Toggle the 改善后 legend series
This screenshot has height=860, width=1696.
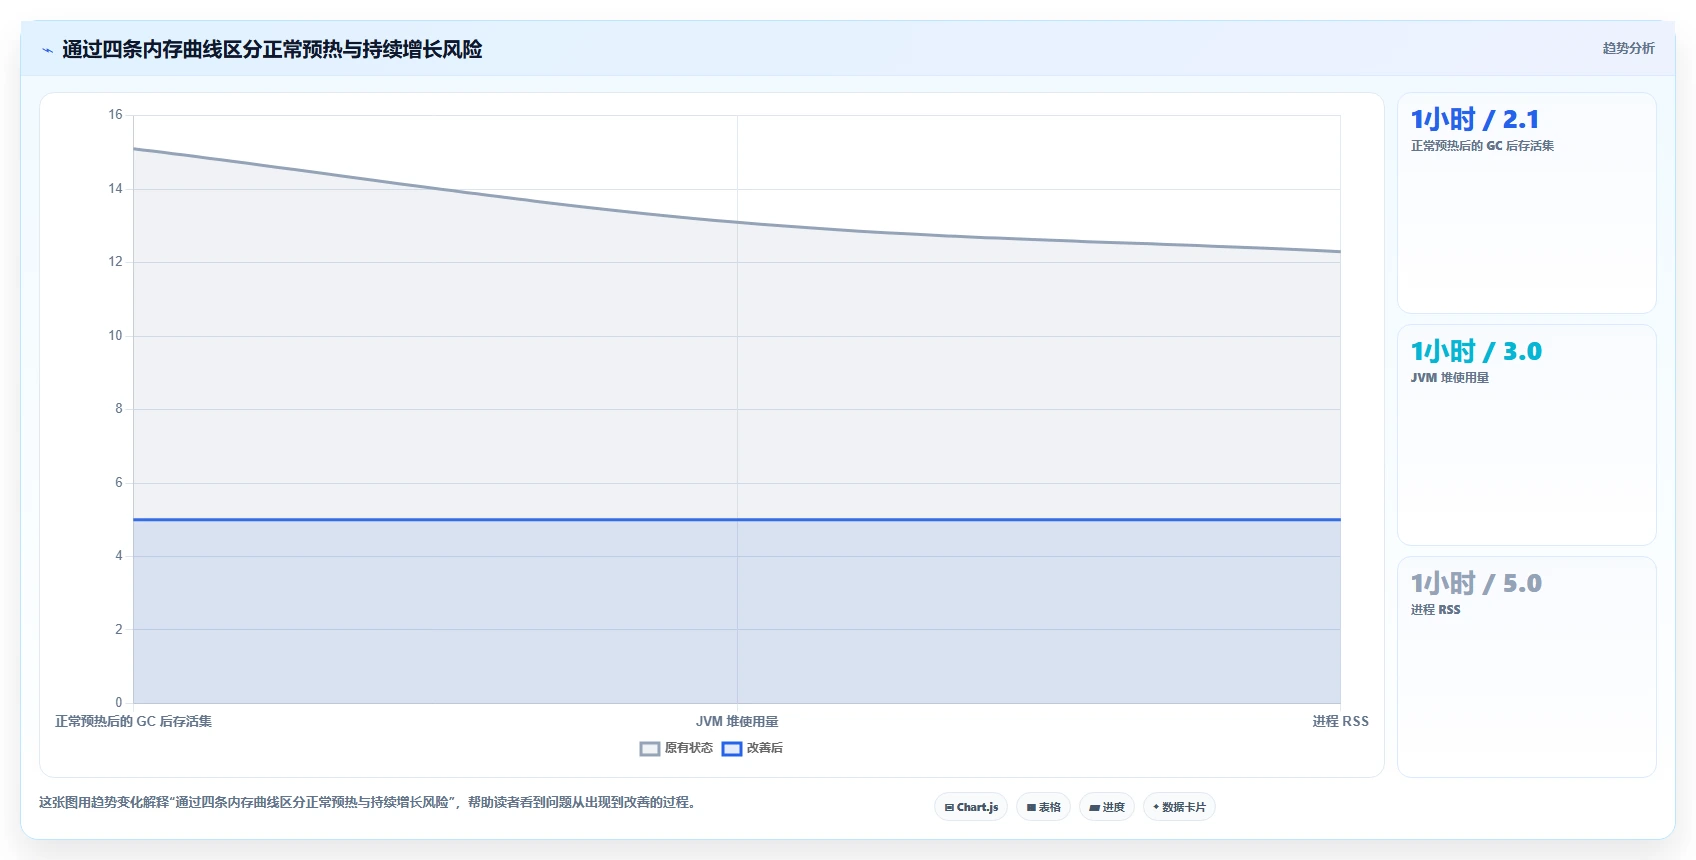point(752,748)
